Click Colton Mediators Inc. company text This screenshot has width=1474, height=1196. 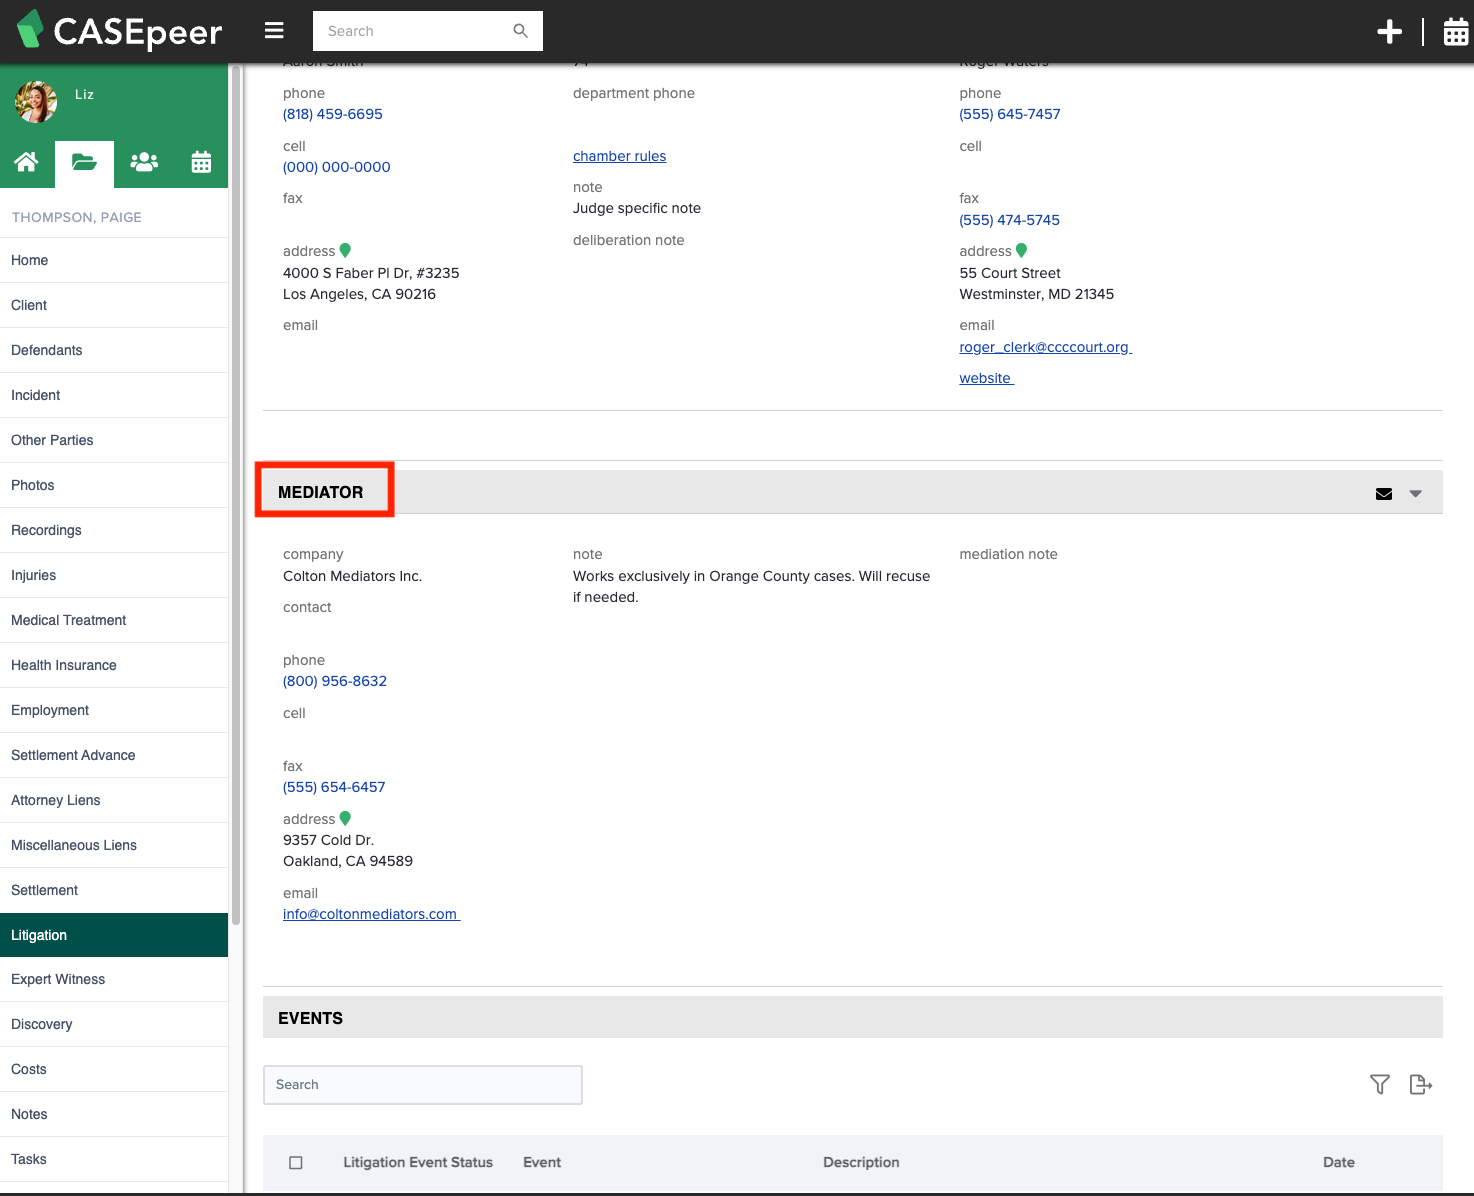352,576
